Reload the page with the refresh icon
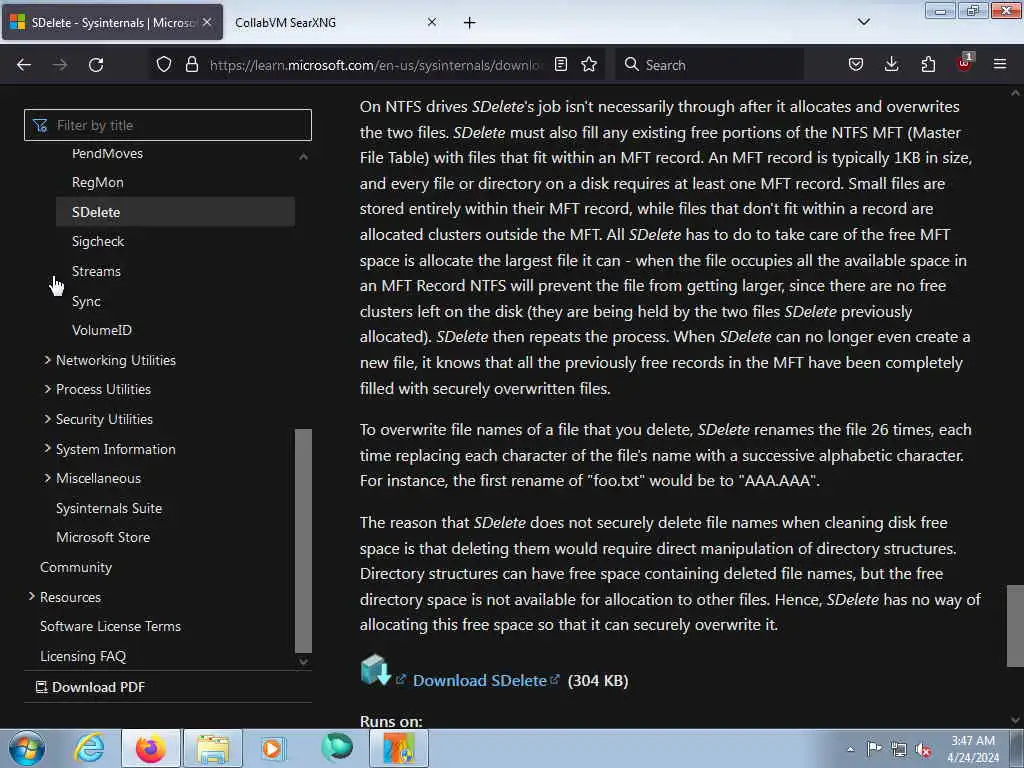The image size is (1024, 768). tap(96, 65)
